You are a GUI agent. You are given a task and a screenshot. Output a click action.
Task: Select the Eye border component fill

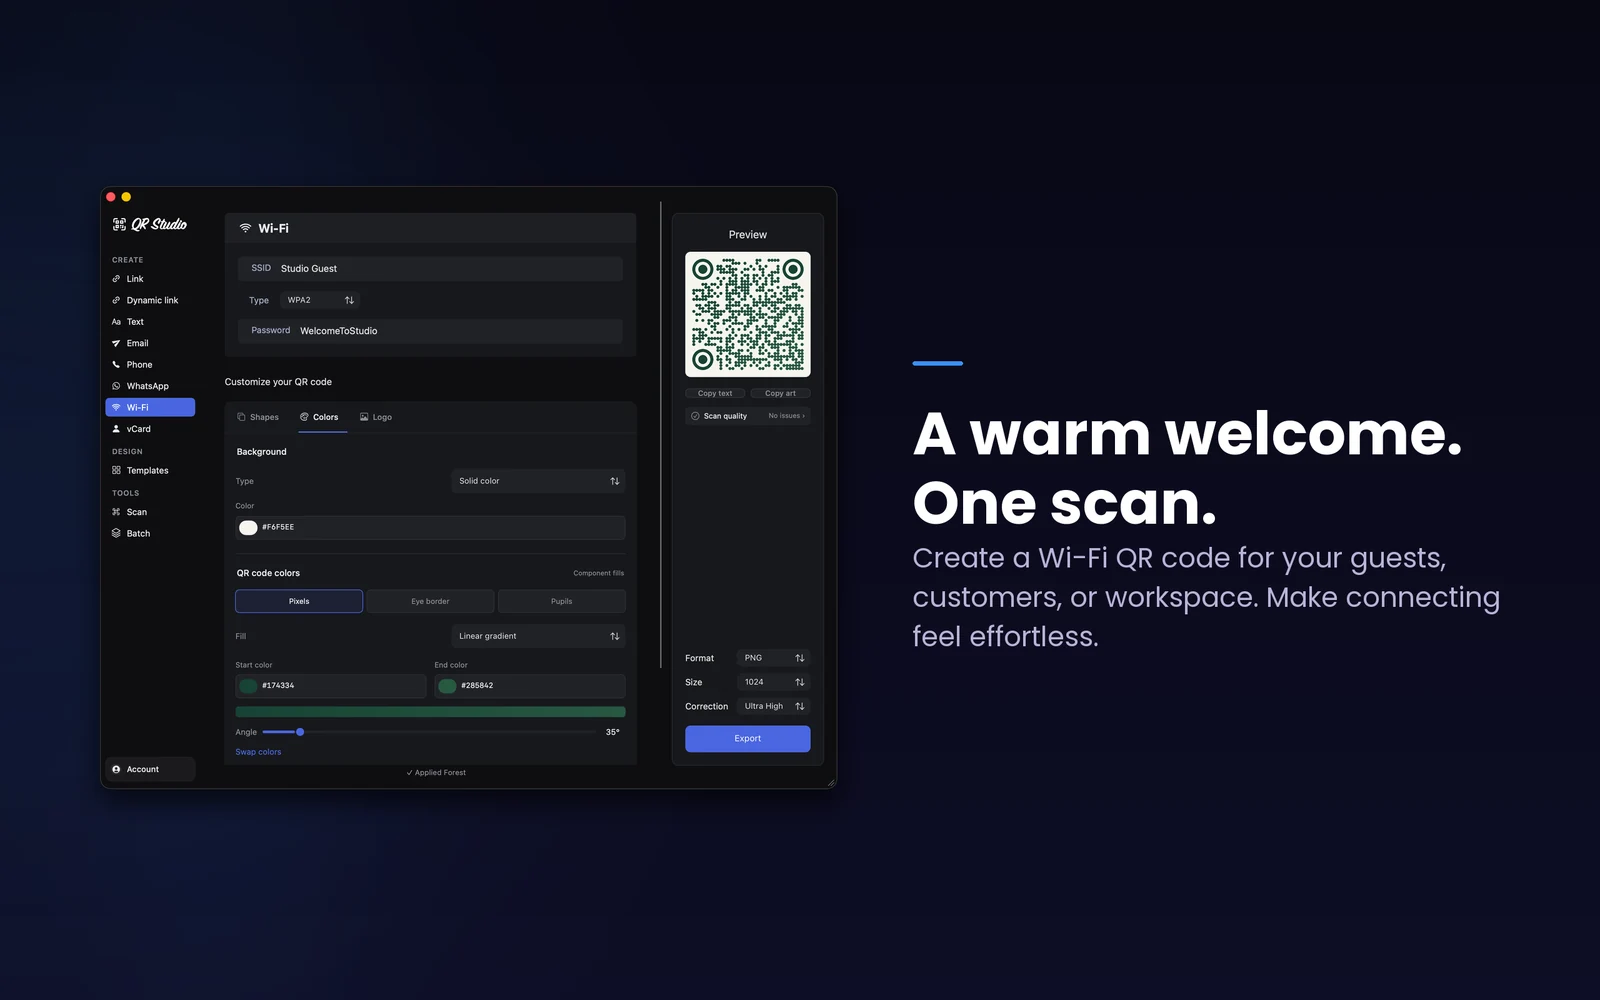point(430,601)
